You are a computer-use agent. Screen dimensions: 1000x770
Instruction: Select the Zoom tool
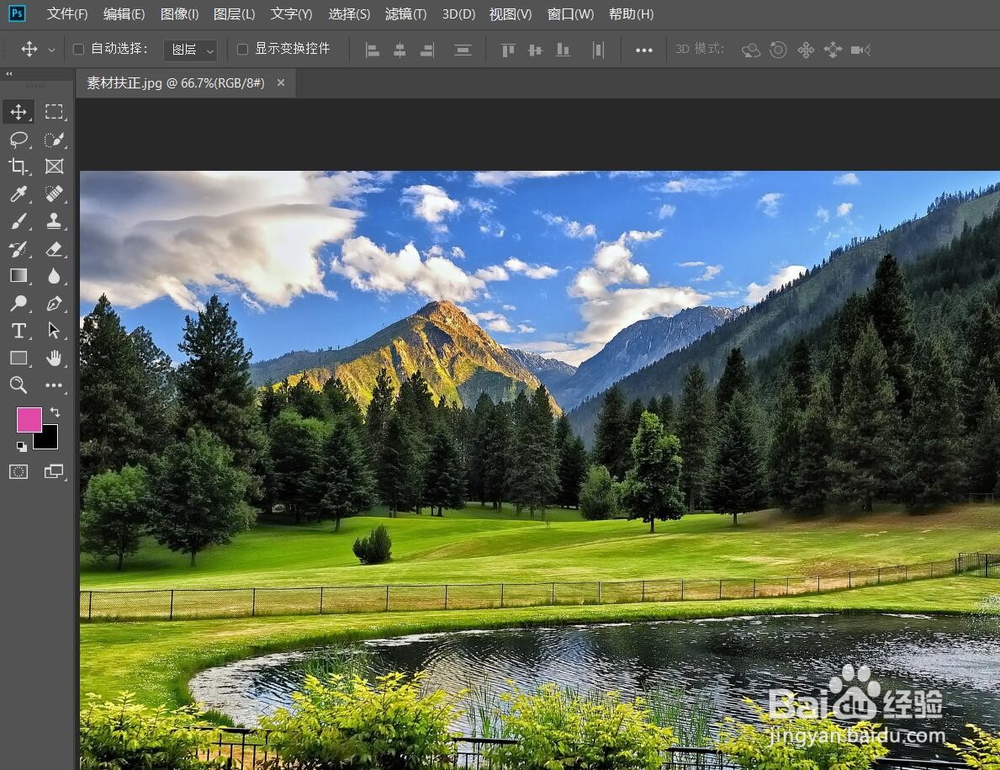tap(18, 385)
